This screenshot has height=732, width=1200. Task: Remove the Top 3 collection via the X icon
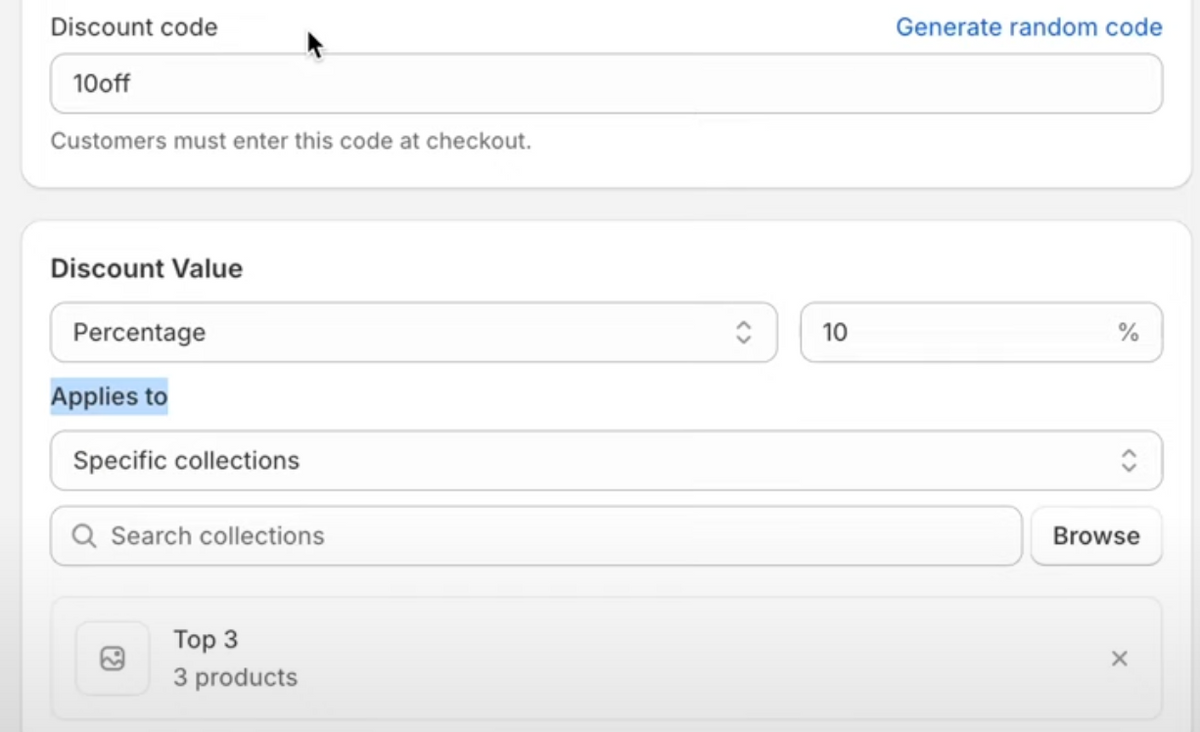click(1119, 659)
